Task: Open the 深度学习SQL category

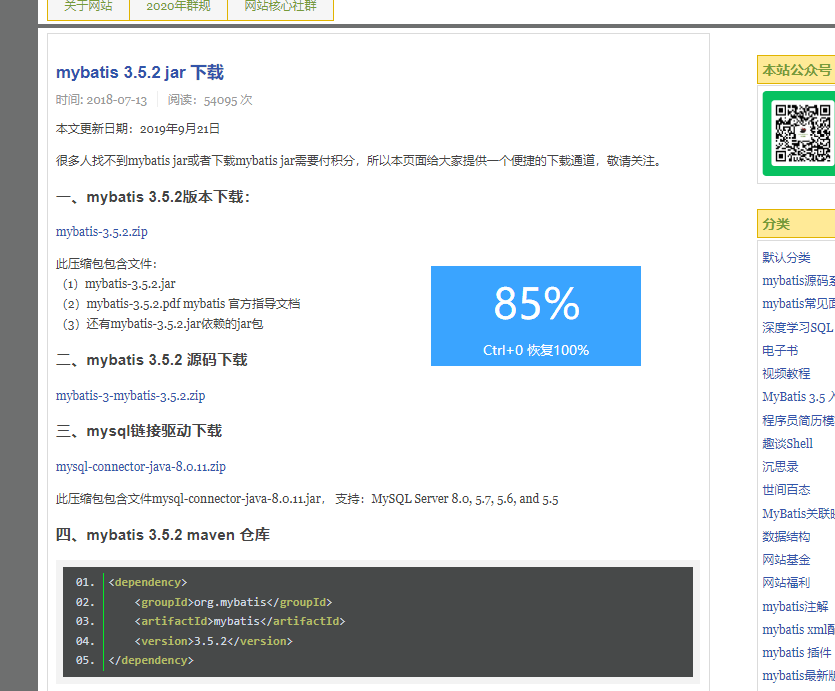Action: [x=797, y=327]
